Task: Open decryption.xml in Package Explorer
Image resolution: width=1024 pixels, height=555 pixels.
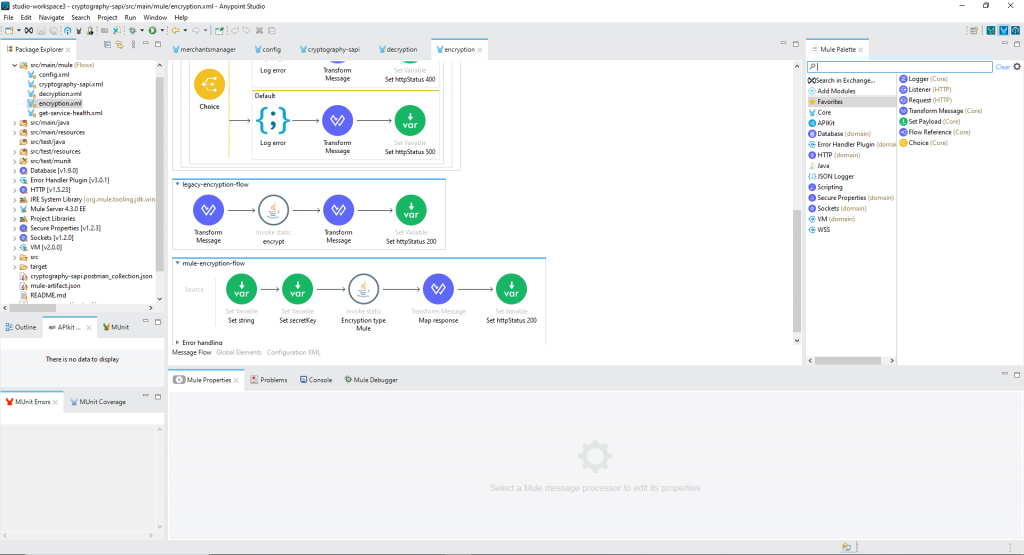Action: point(59,94)
